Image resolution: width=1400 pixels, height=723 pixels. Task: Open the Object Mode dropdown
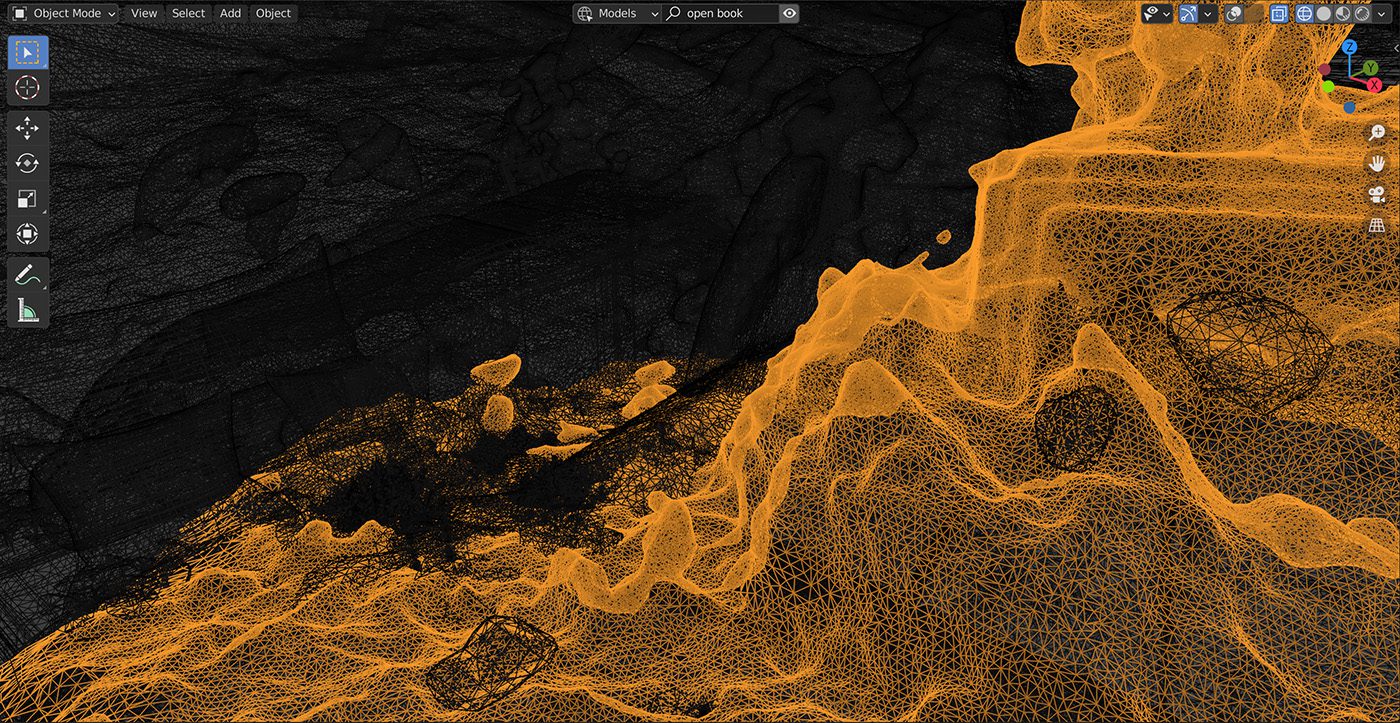coord(62,13)
